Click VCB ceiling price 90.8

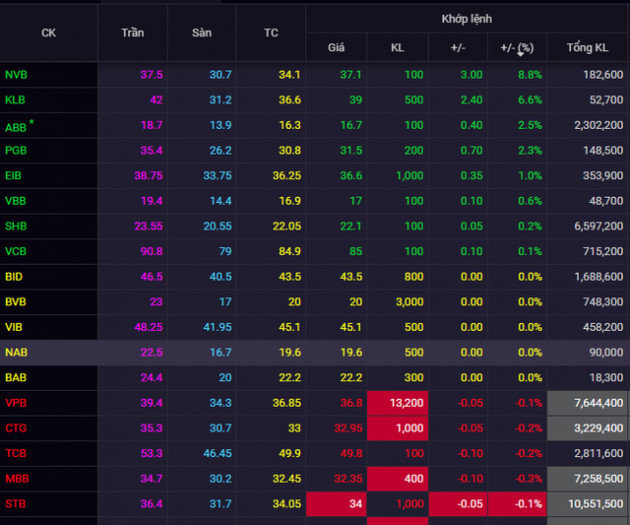click(151, 251)
